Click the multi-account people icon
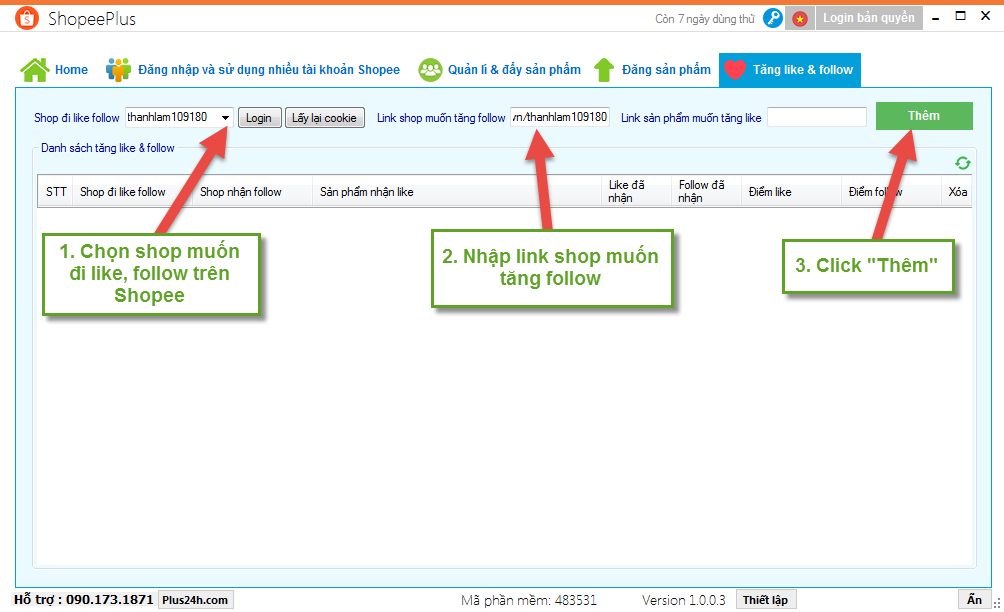 click(118, 70)
